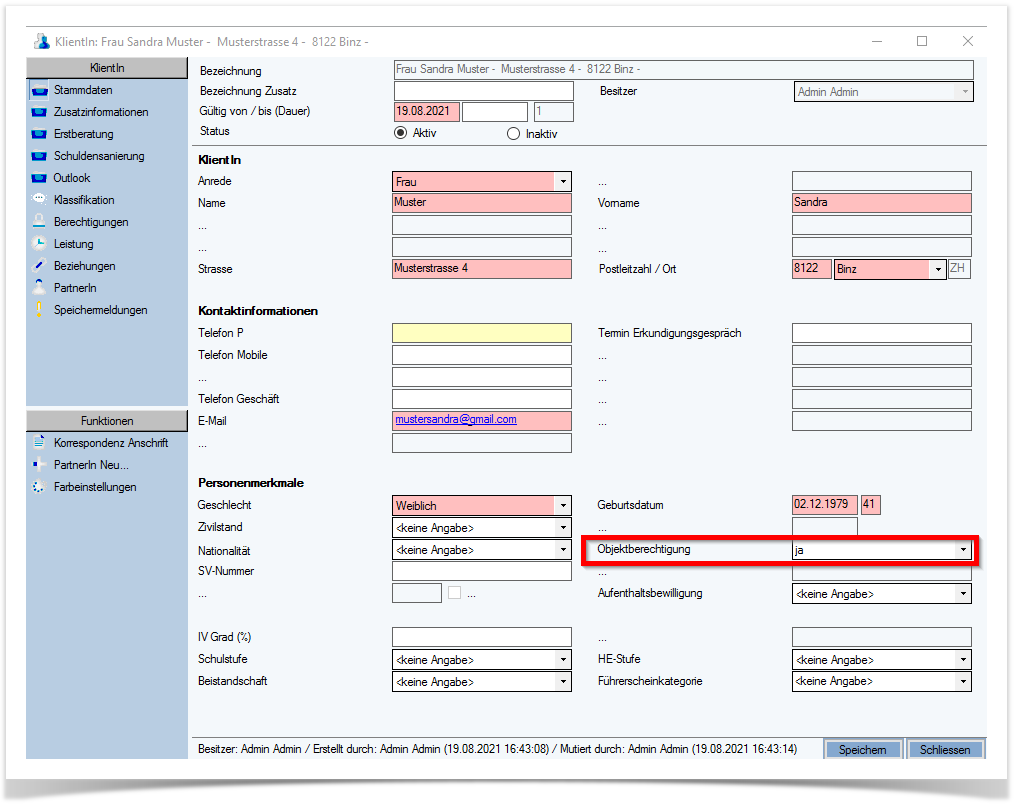Click the Klassifikation speech bubble icon
Viewport: 1021px width, 808px height.
click(x=39, y=199)
